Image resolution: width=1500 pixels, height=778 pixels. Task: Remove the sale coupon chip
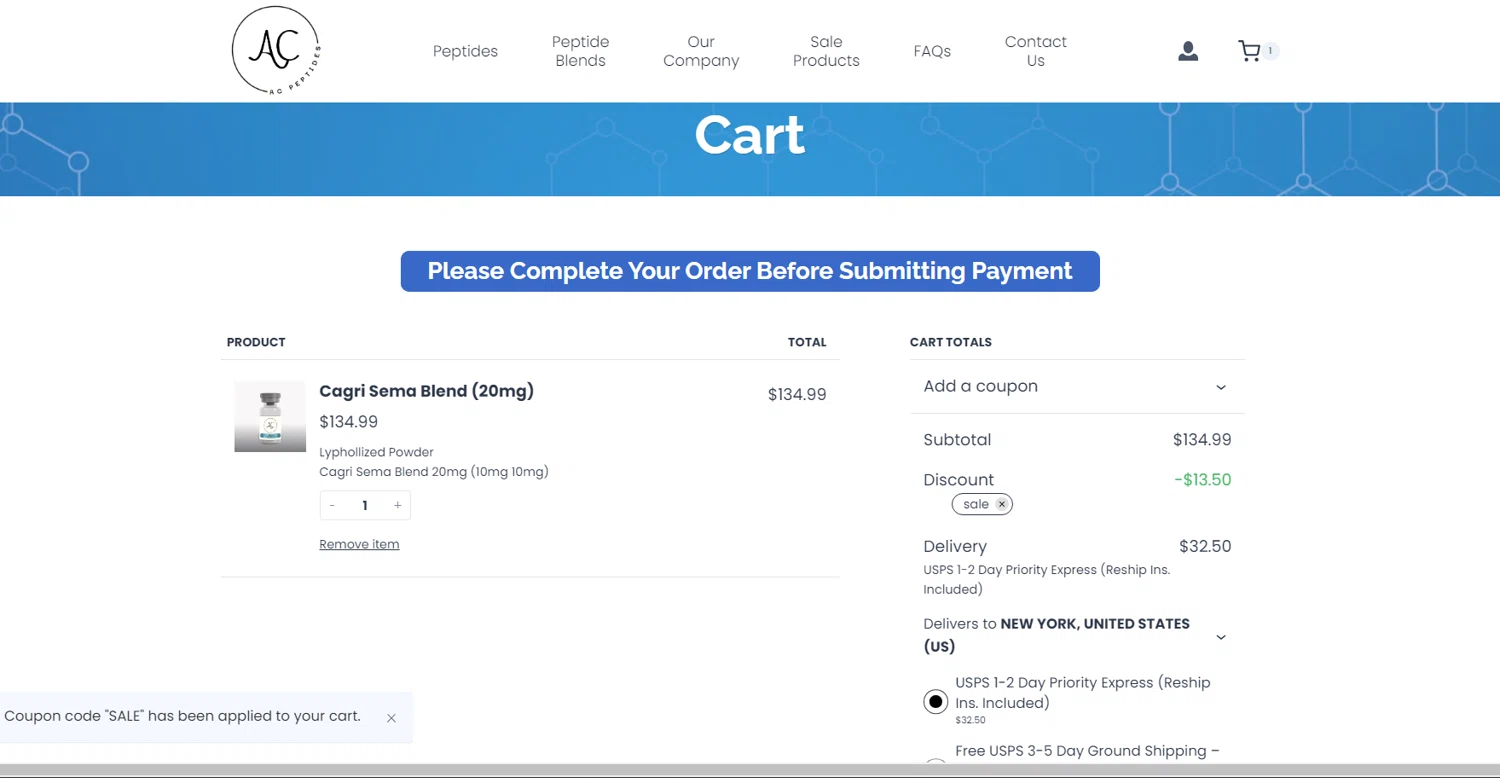pyautogui.click(x=1001, y=504)
